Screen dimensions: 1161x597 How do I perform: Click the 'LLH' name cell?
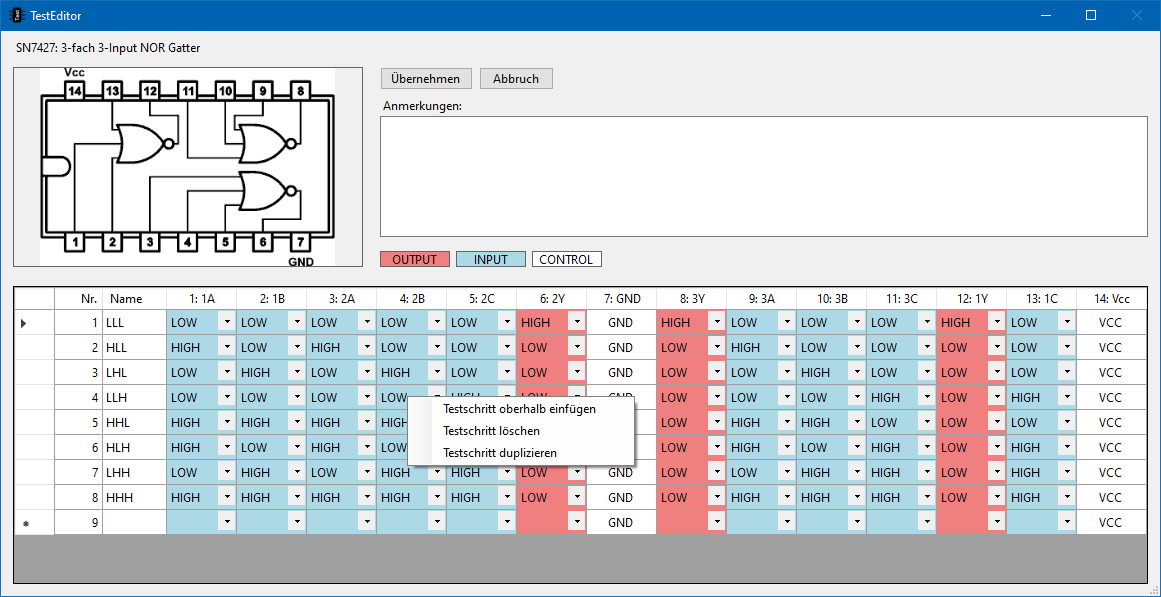pyautogui.click(x=134, y=398)
